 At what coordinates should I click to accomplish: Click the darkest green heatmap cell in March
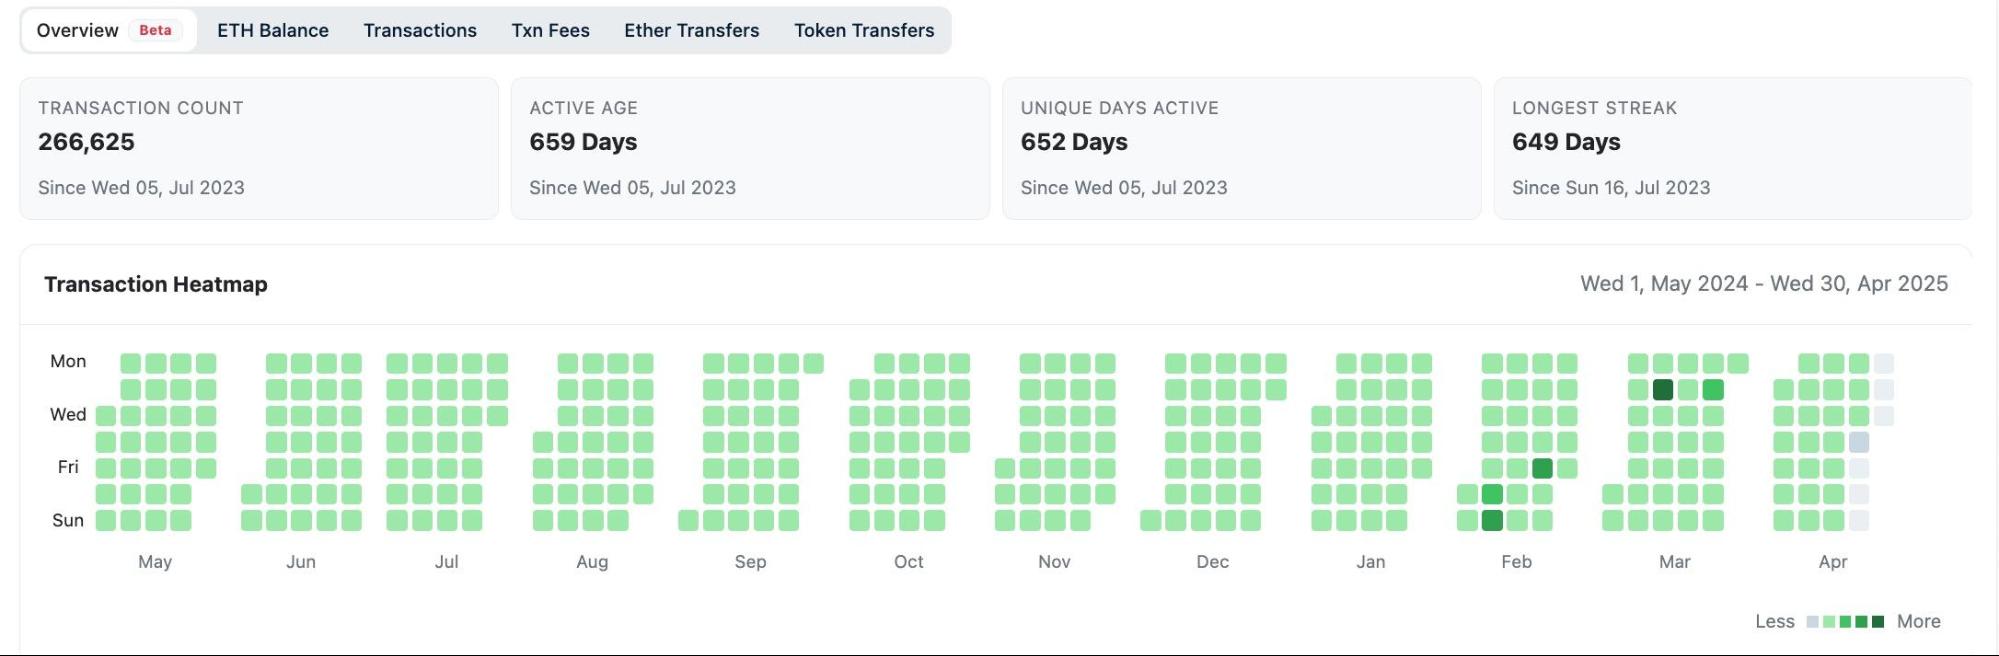(1663, 389)
